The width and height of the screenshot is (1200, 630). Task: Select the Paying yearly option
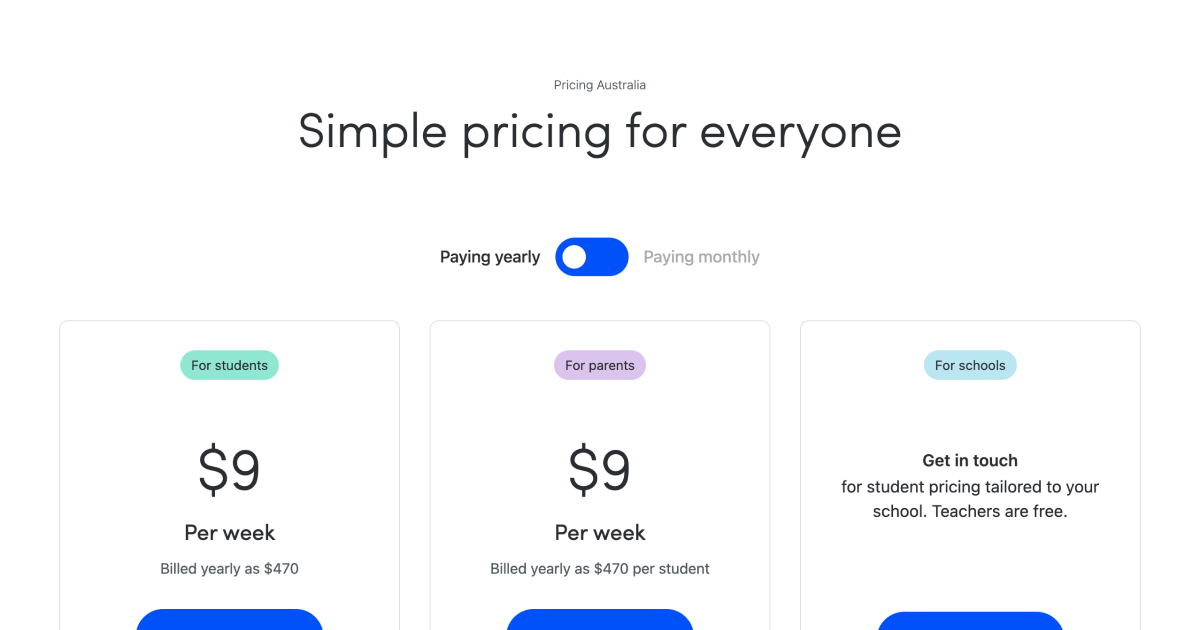tap(490, 257)
